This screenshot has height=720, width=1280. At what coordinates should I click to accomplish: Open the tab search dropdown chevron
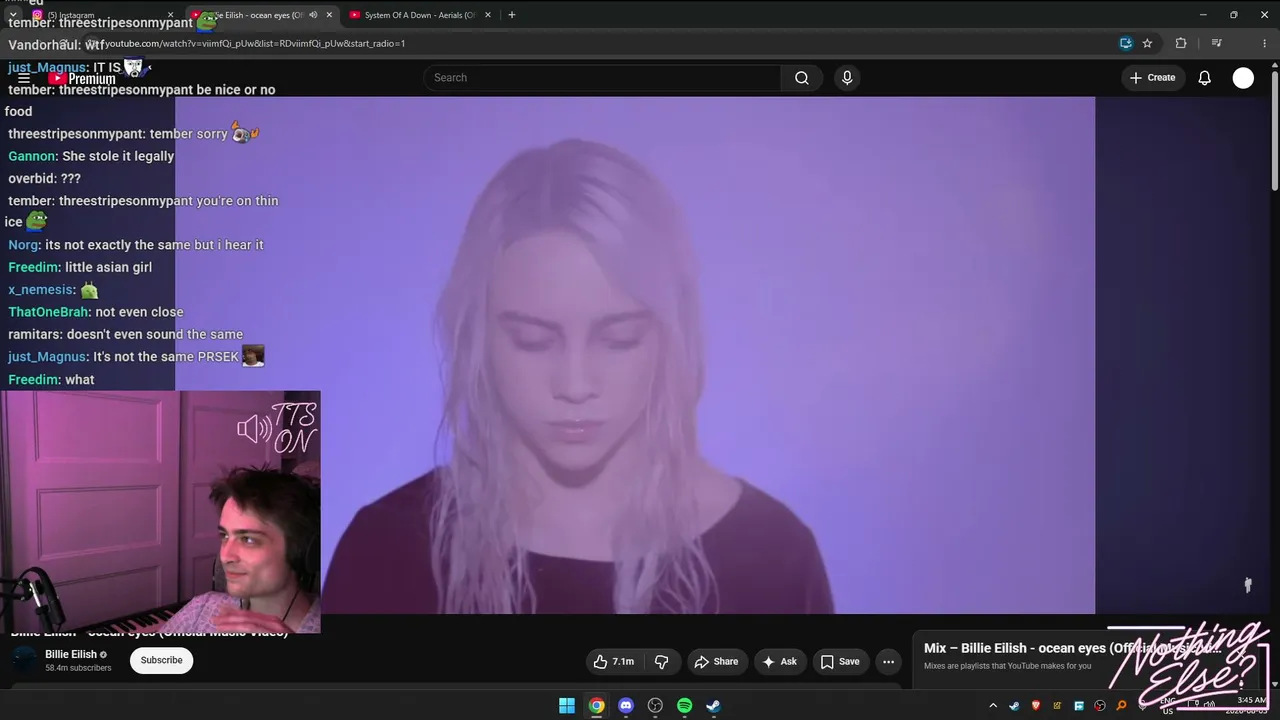click(x=13, y=15)
